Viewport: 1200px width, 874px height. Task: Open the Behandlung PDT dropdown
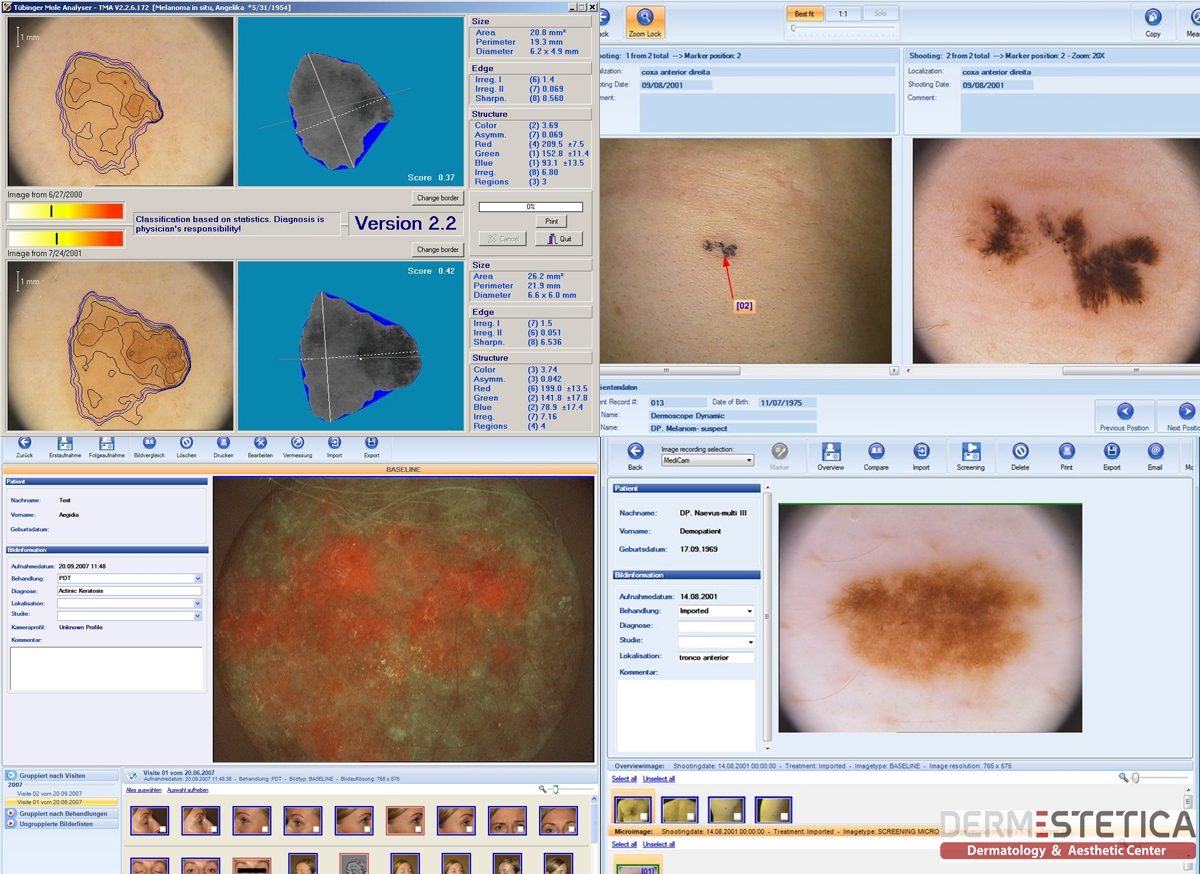tap(197, 579)
